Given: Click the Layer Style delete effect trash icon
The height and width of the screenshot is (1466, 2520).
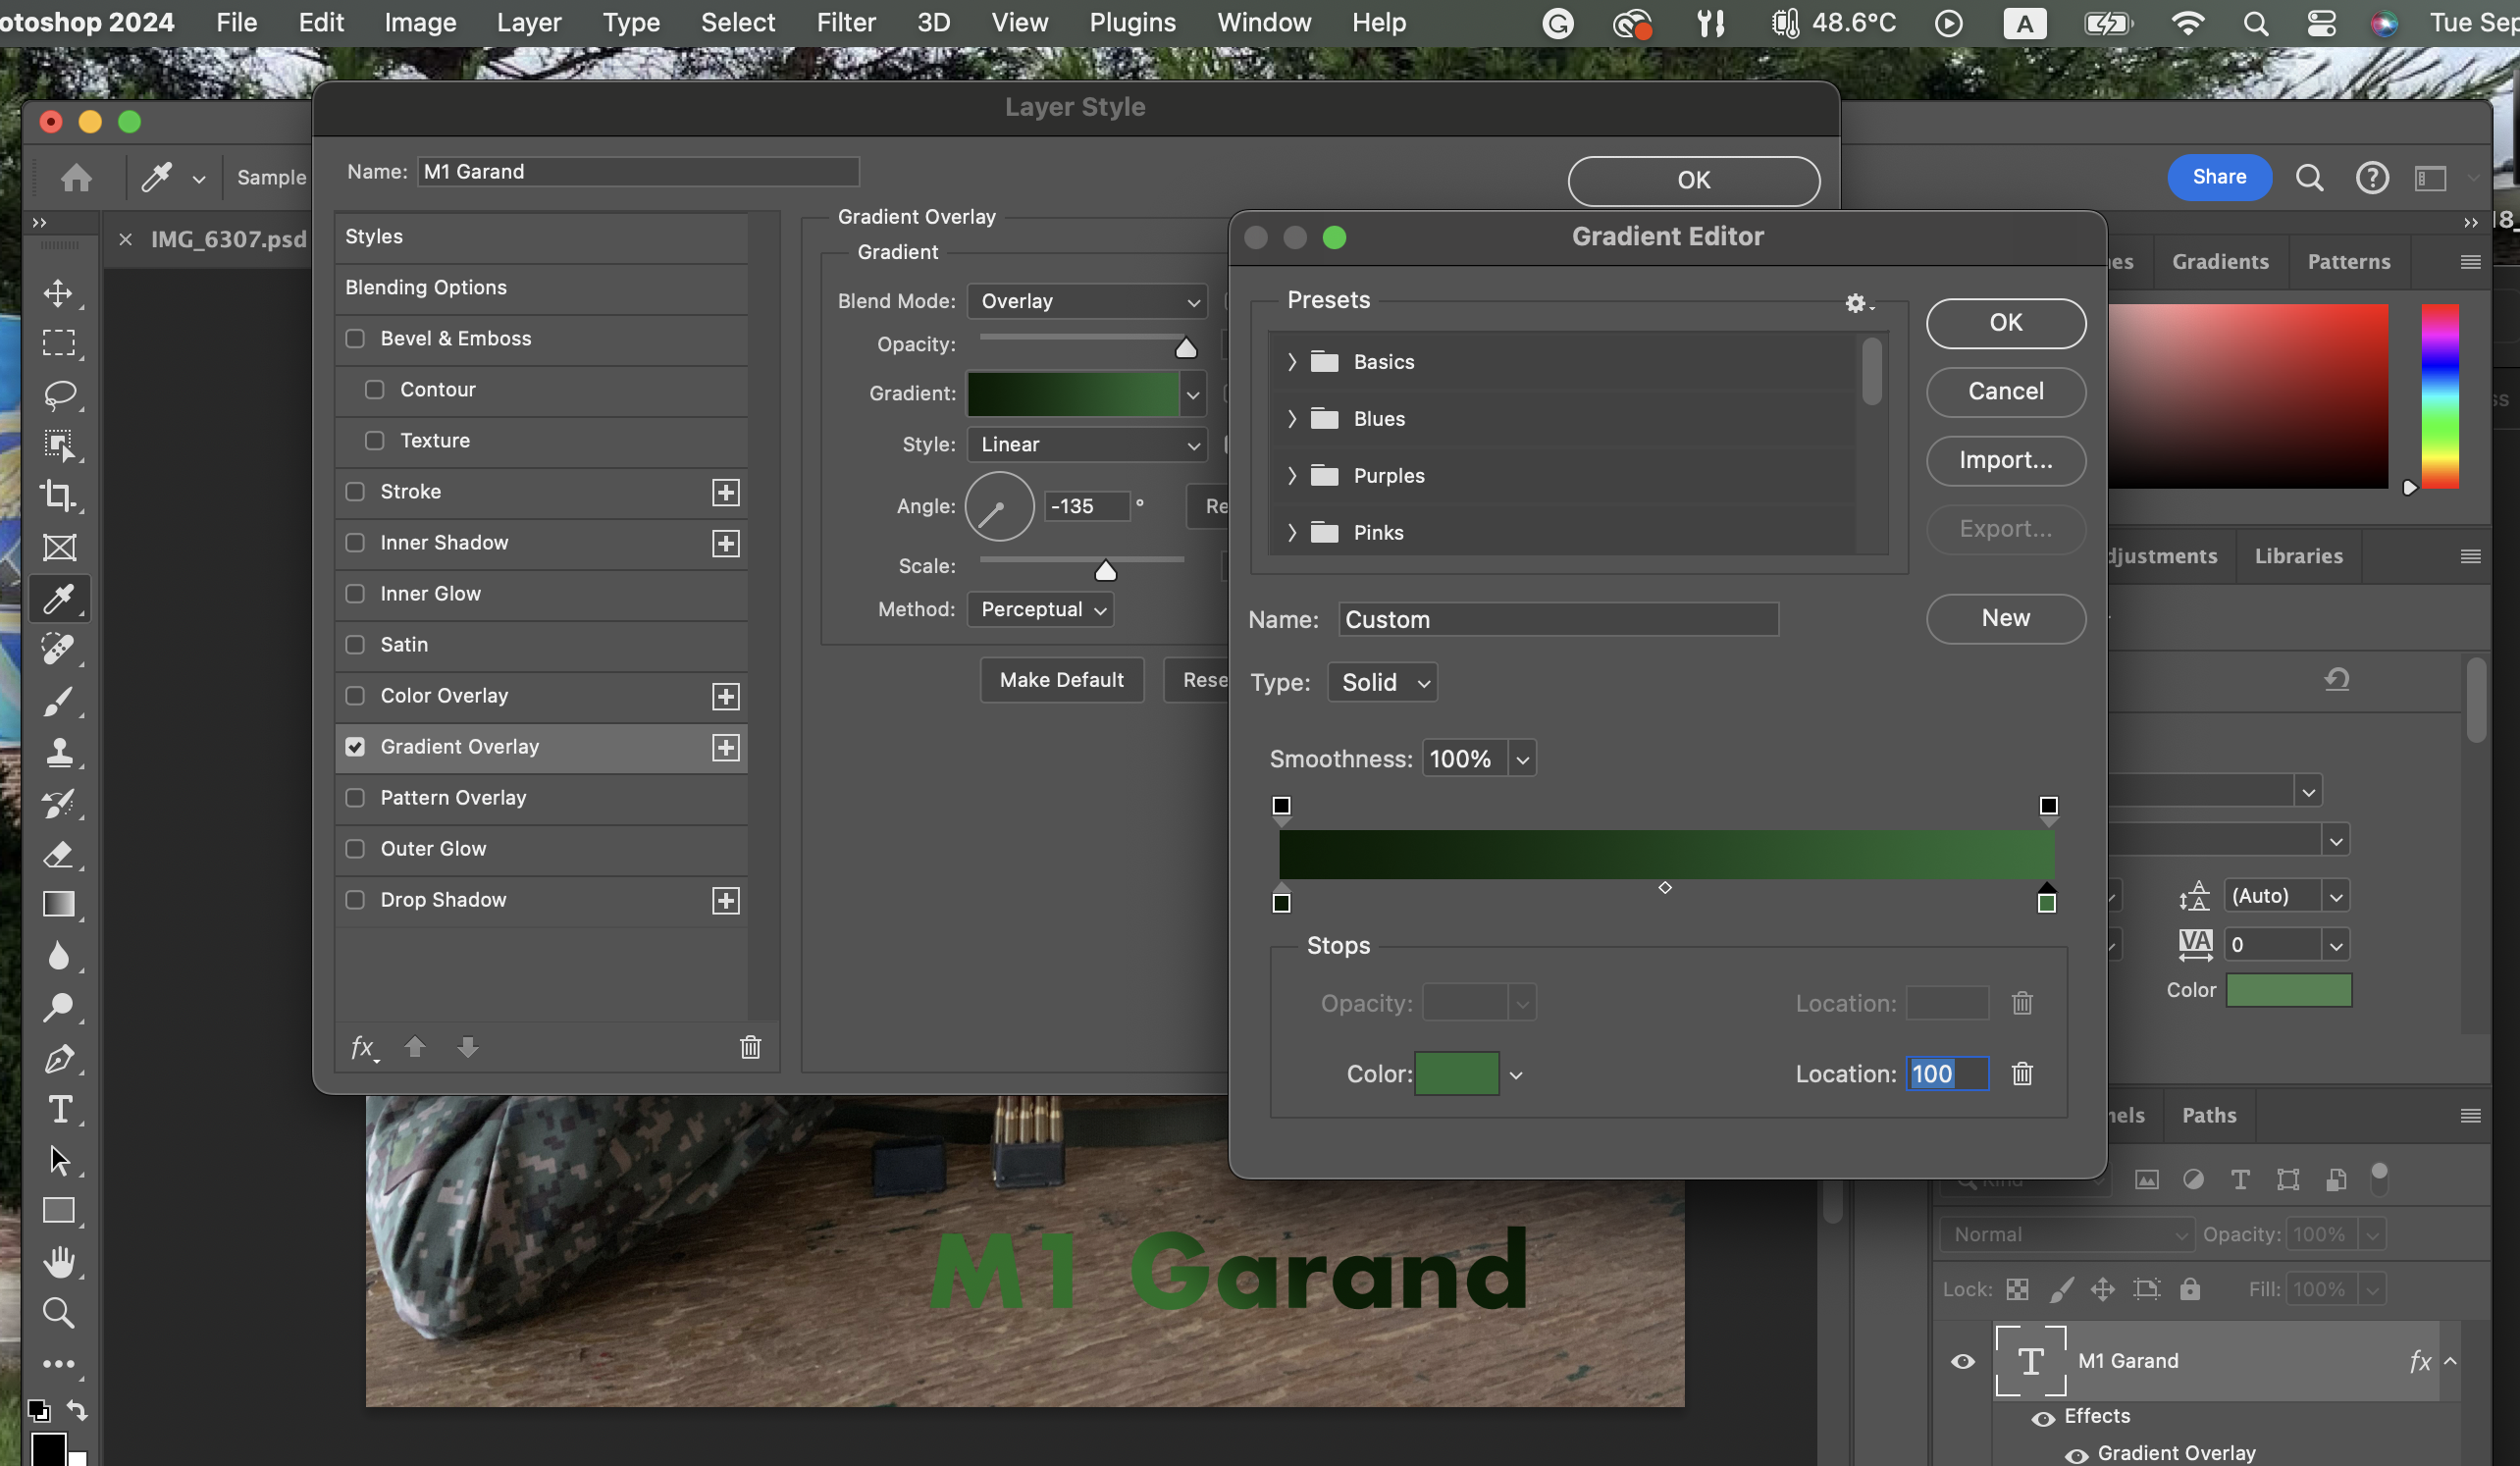Looking at the screenshot, I should pyautogui.click(x=750, y=1047).
